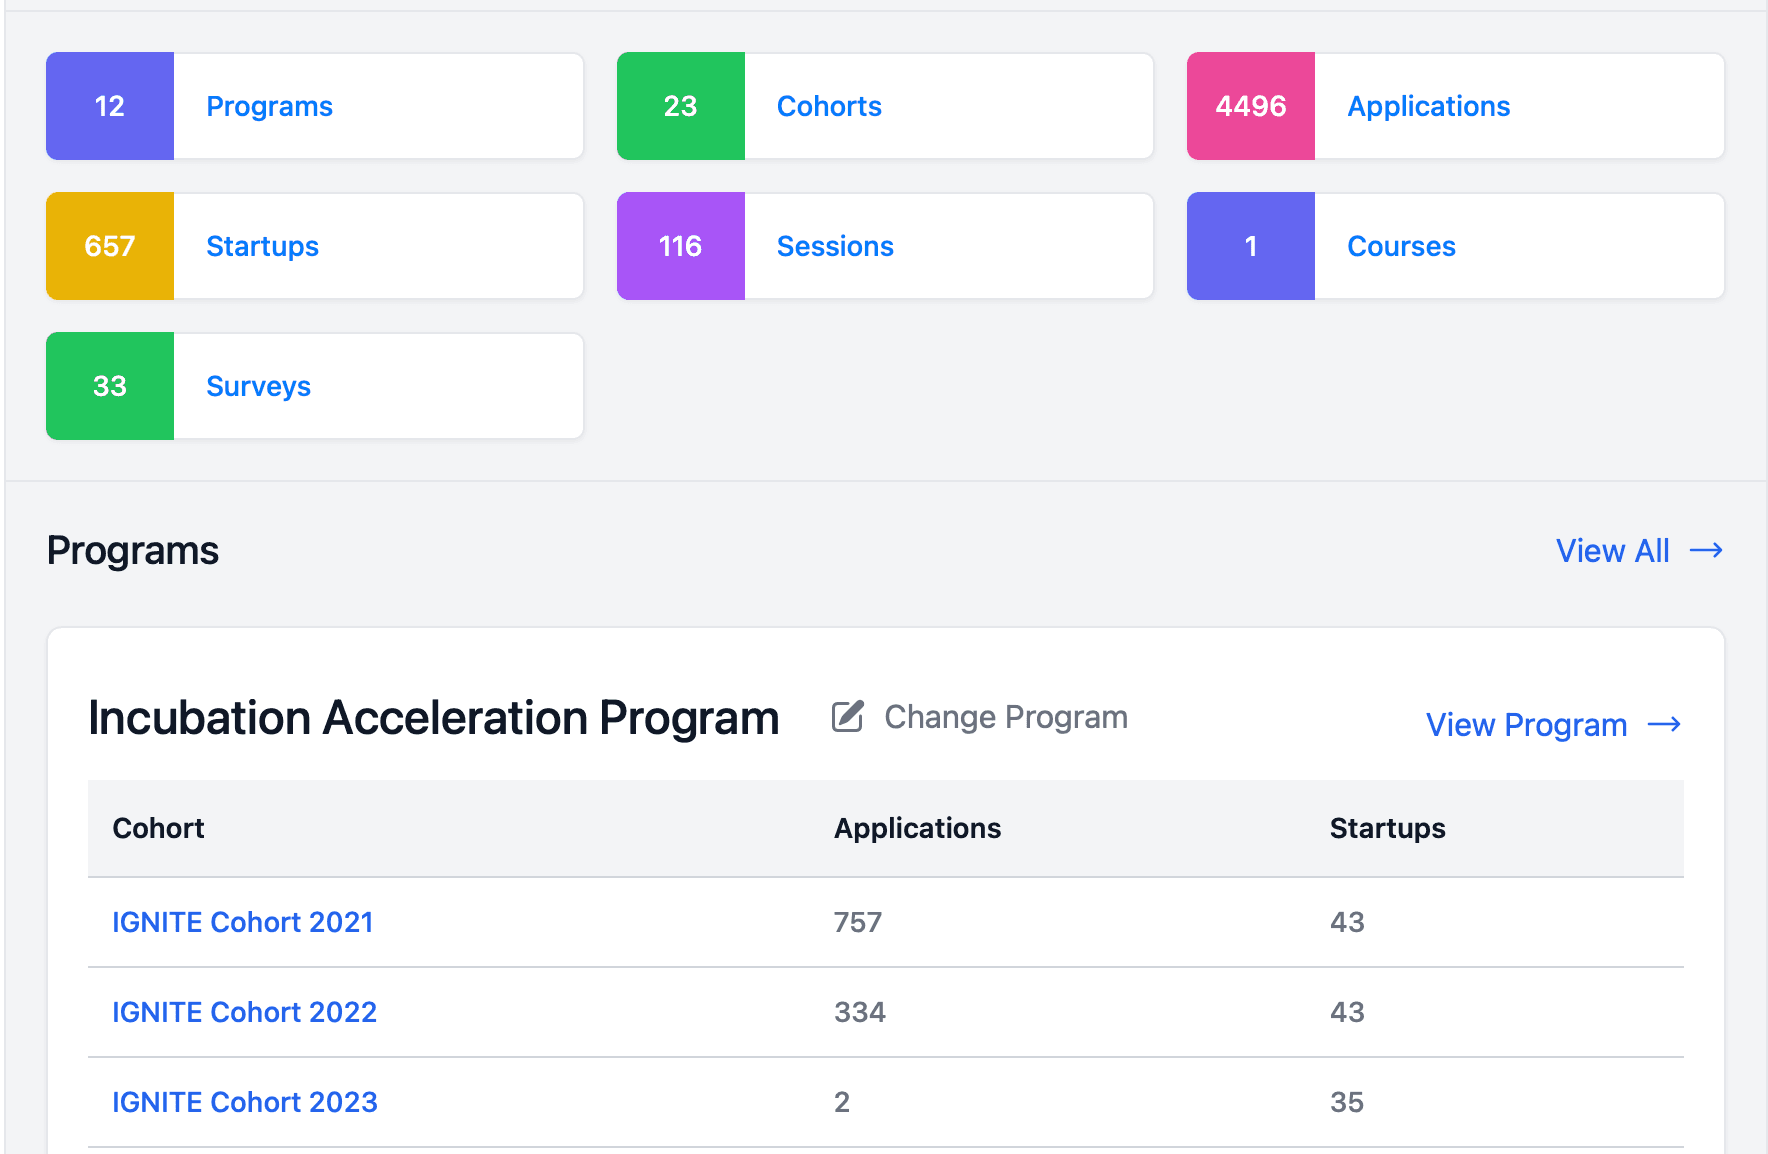Click the blue 12 Programs count badge
The image size is (1768, 1154).
tap(110, 106)
